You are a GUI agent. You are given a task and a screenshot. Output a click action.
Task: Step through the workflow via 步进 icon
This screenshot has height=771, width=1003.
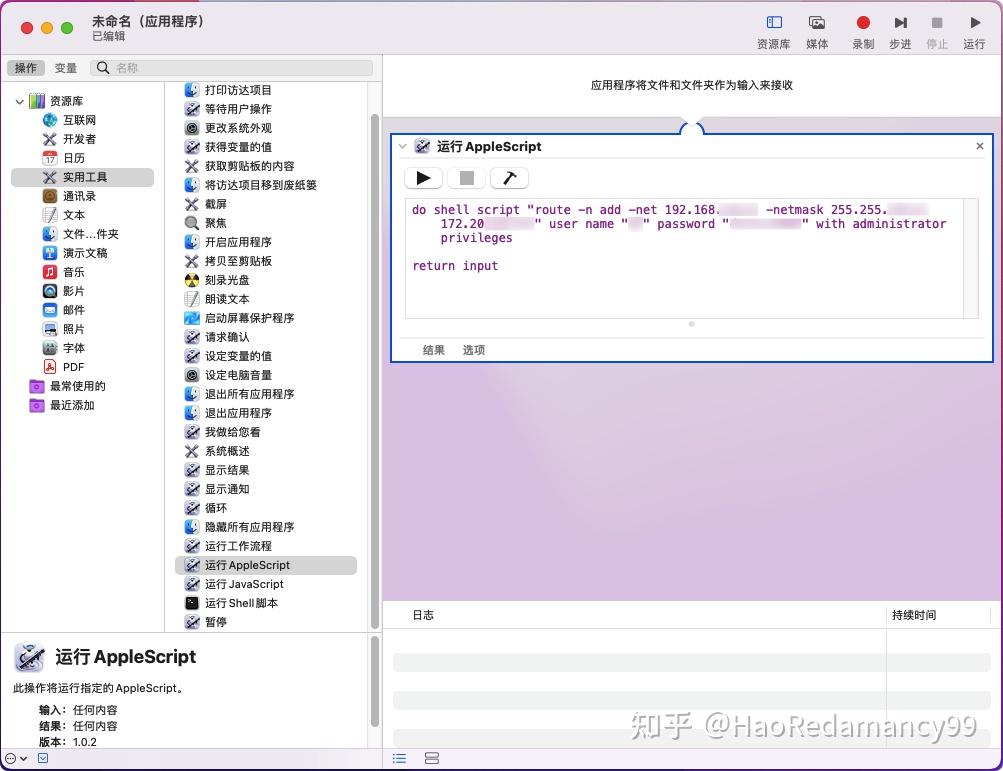pos(899,22)
